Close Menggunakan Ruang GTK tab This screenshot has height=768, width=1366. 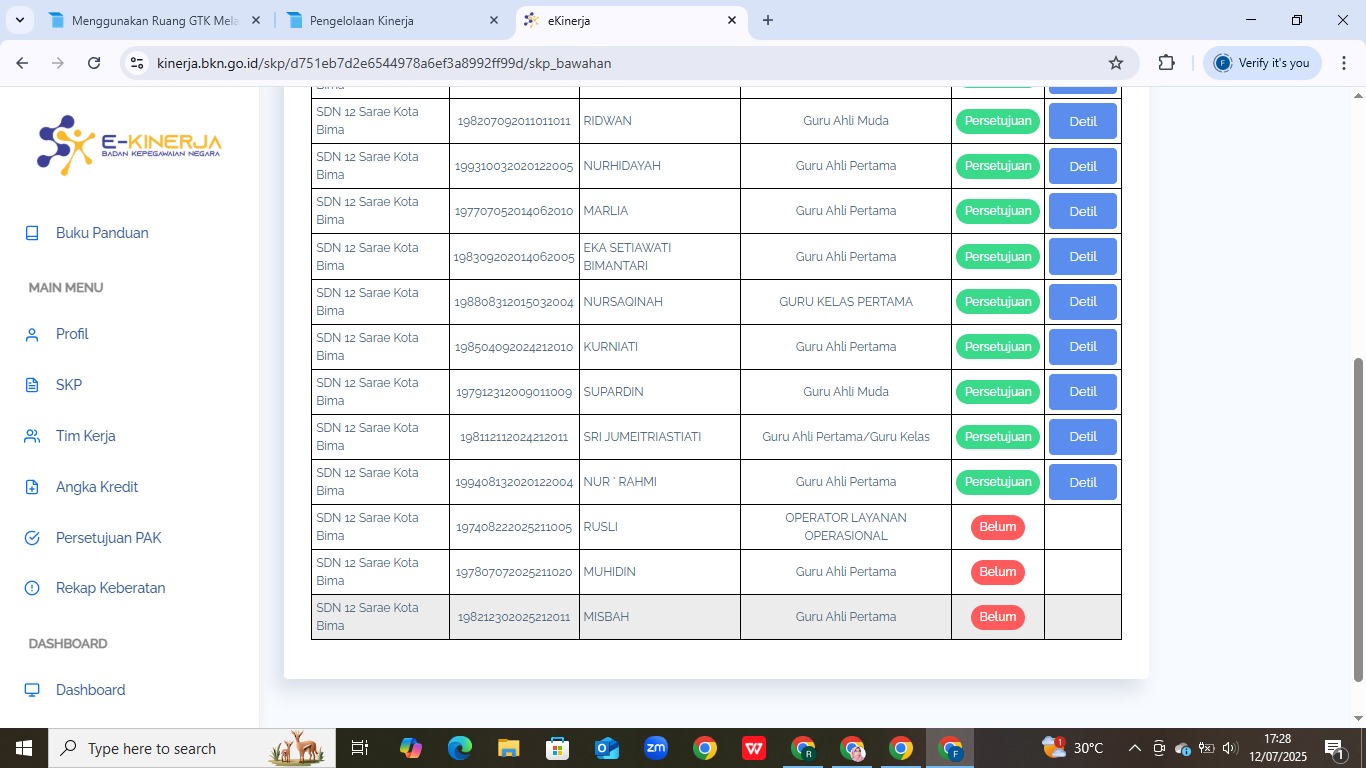256,20
